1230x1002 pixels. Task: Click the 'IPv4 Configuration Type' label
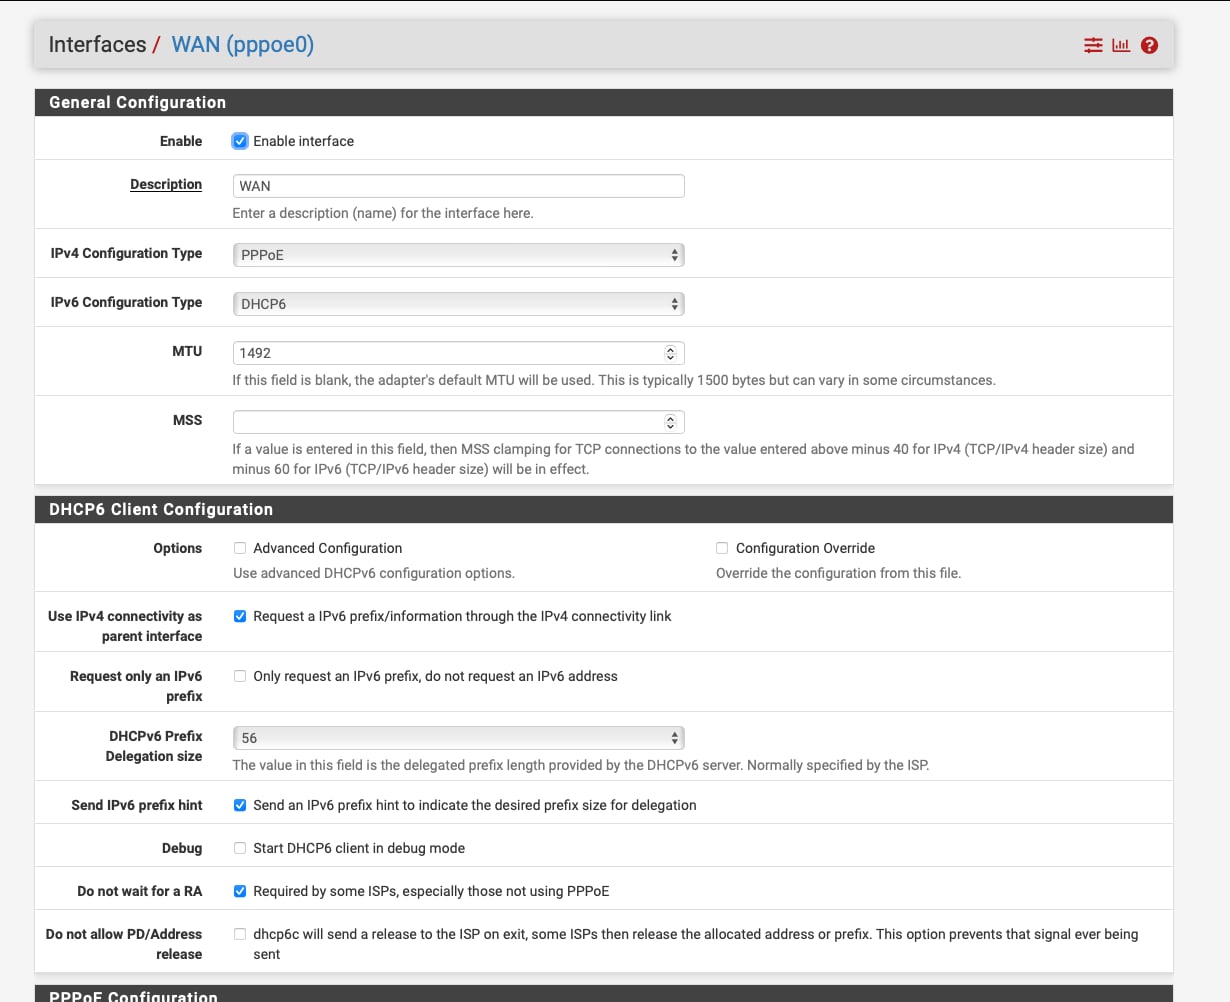coord(126,253)
